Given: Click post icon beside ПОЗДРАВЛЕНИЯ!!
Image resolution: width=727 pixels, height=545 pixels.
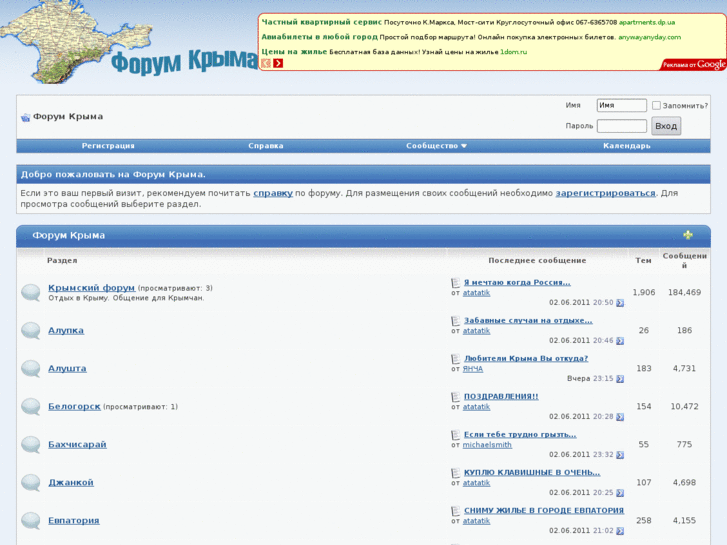Looking at the screenshot, I should click(x=455, y=397).
